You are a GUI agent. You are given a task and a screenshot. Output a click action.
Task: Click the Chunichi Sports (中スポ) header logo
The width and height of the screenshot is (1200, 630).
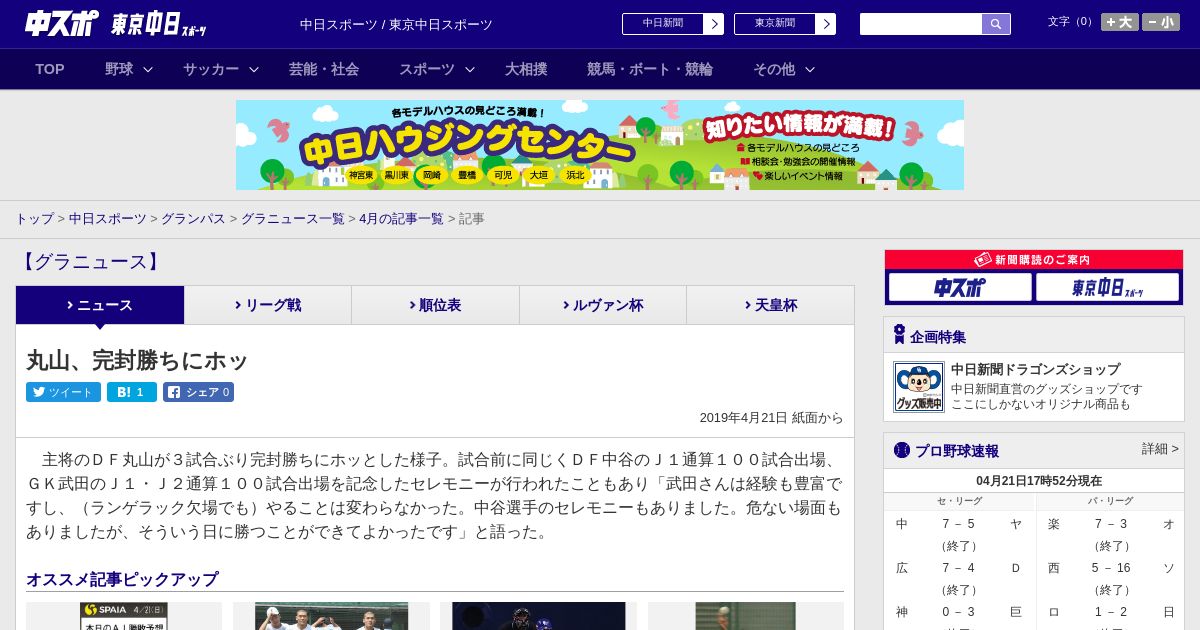click(x=62, y=23)
